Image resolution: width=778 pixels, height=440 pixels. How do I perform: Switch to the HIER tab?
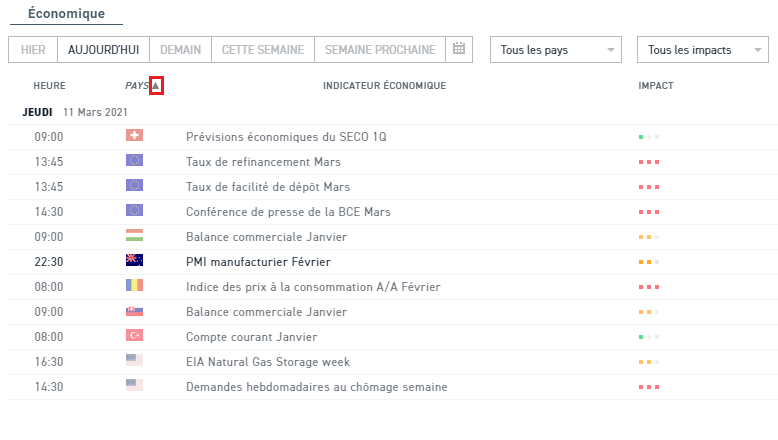point(33,50)
